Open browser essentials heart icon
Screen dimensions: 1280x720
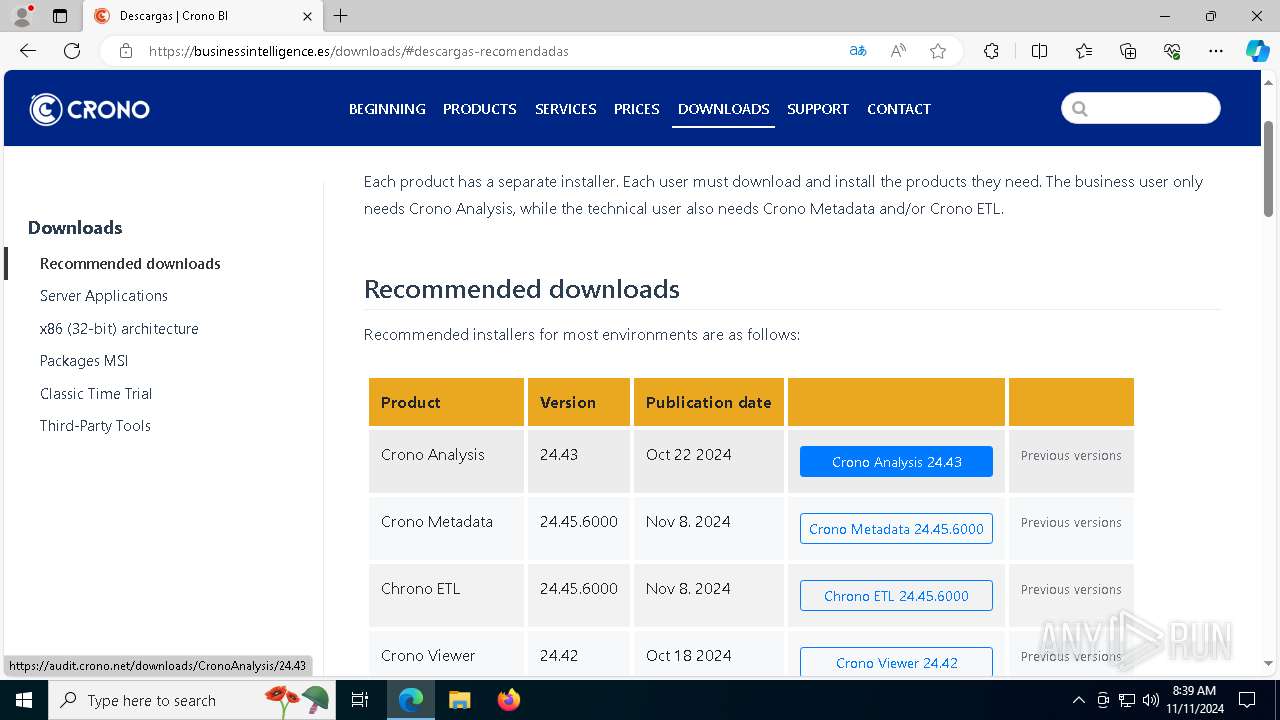[1172, 51]
